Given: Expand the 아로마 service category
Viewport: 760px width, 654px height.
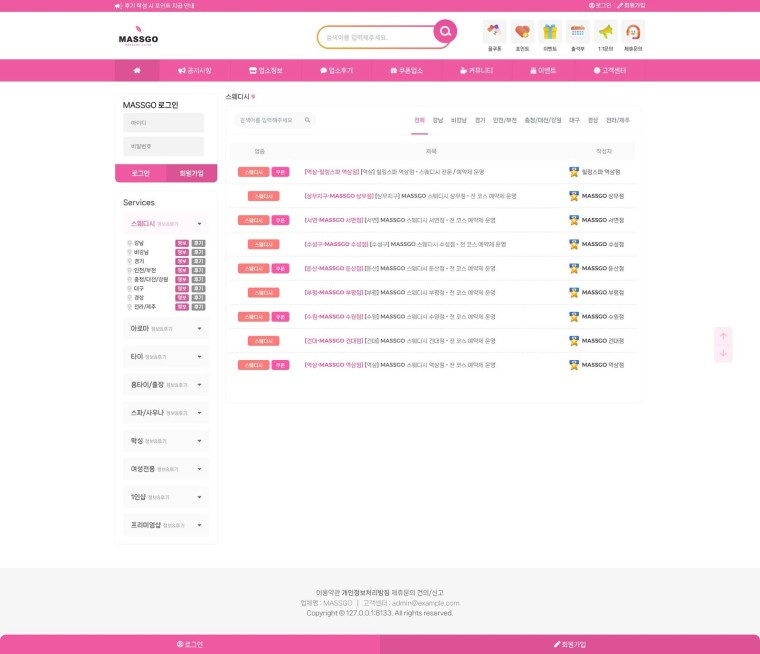Looking at the screenshot, I should [x=166, y=329].
